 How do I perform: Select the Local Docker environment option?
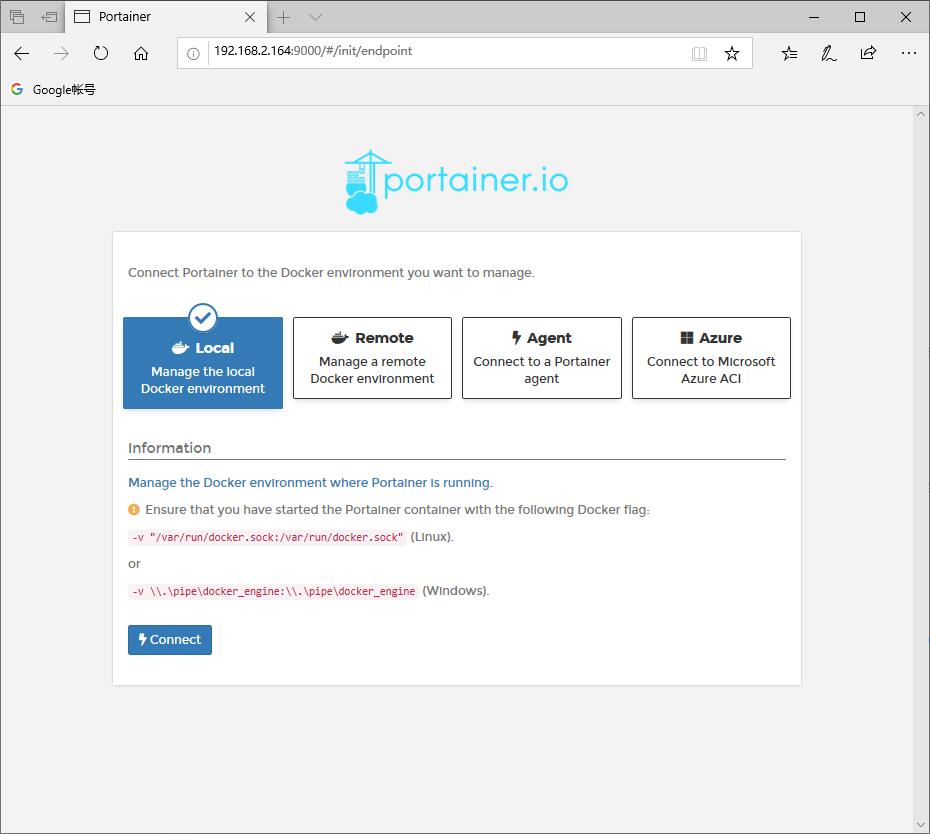tap(203, 364)
